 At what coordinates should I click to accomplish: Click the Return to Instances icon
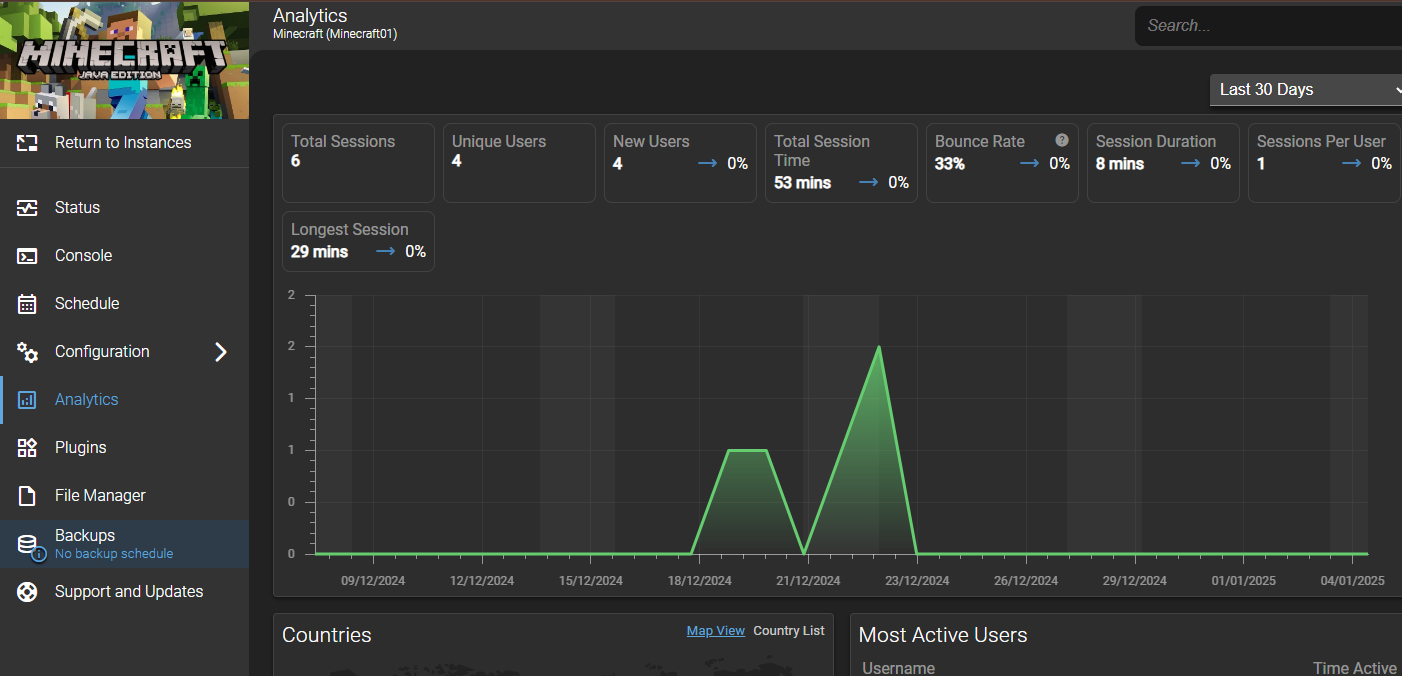[x=27, y=143]
